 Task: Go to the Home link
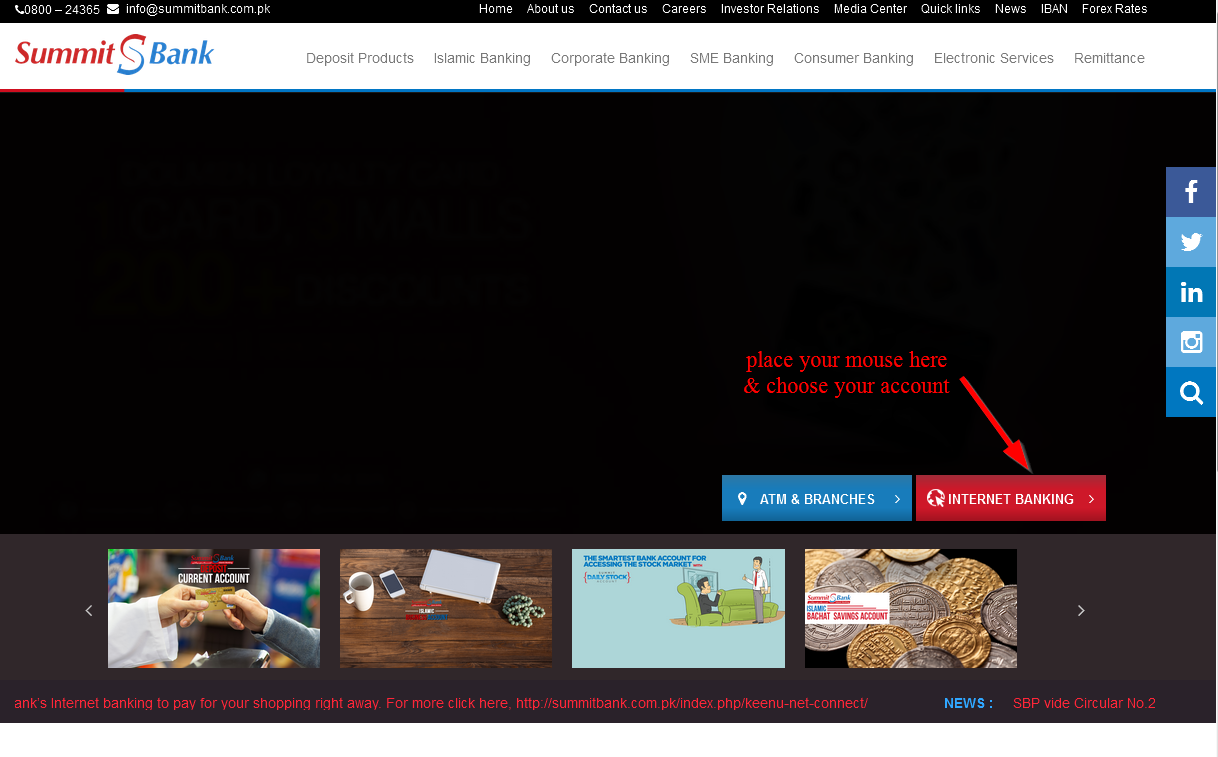(496, 9)
